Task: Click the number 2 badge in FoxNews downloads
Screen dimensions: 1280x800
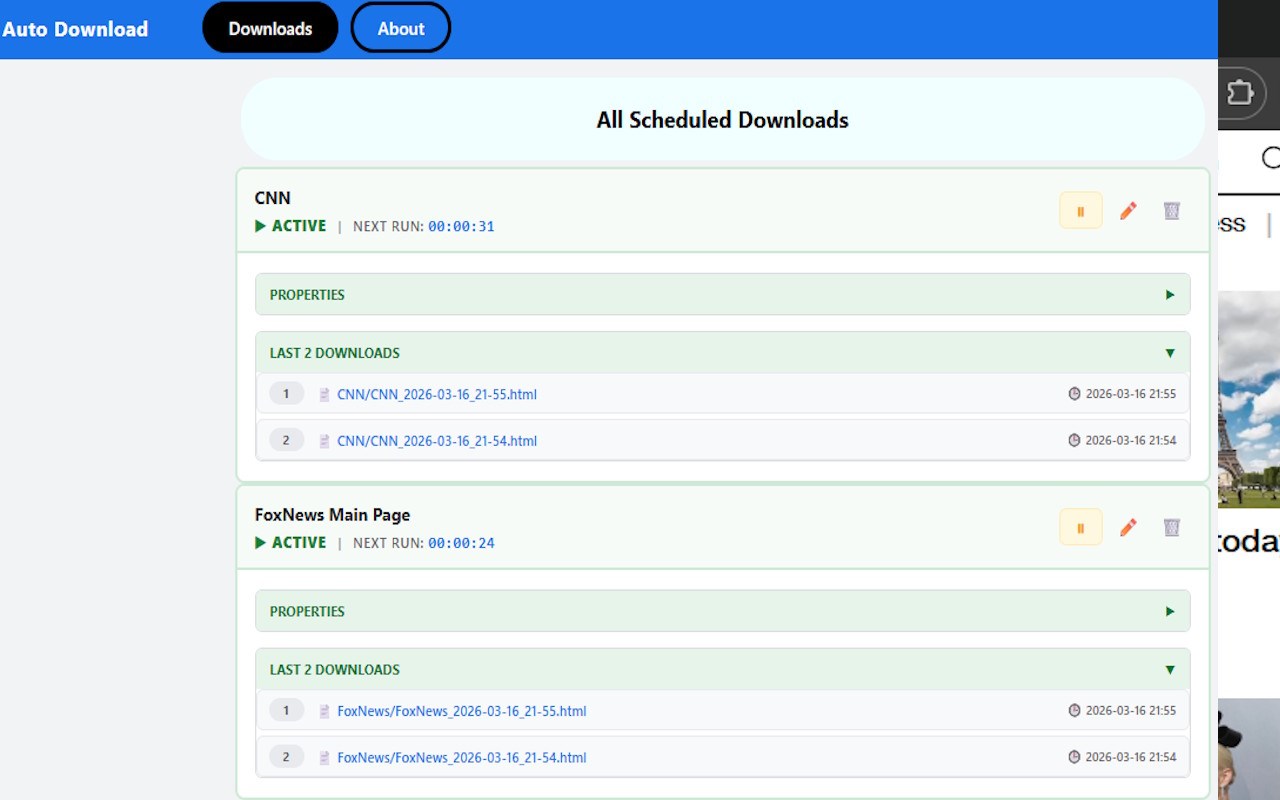Action: point(286,757)
